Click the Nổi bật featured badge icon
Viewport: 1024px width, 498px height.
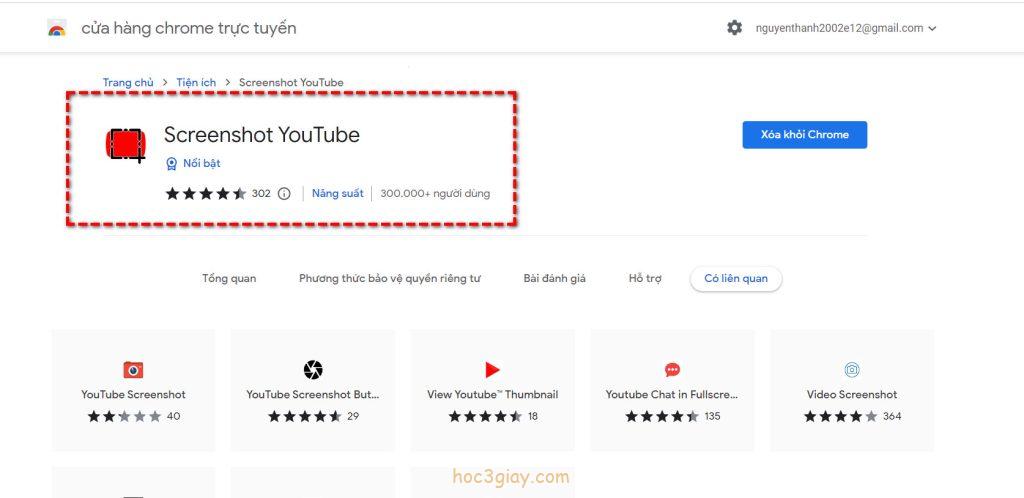(171, 163)
